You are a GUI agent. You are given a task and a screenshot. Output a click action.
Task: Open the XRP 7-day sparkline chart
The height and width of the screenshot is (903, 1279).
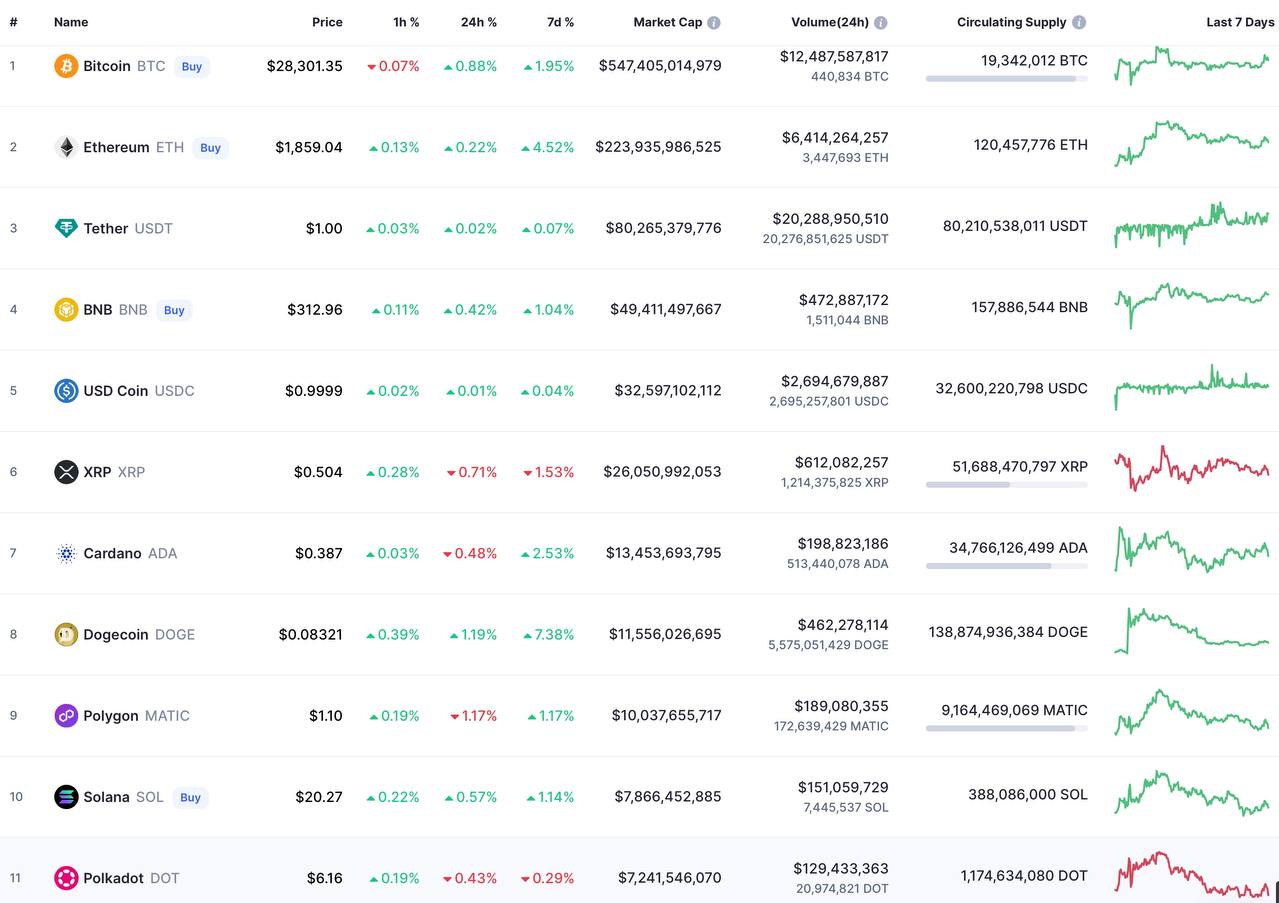[1191, 468]
